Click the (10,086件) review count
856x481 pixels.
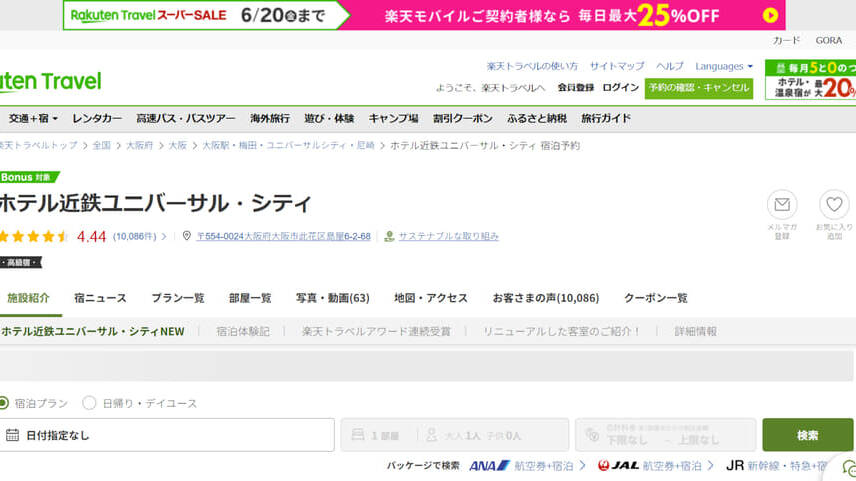tap(134, 236)
